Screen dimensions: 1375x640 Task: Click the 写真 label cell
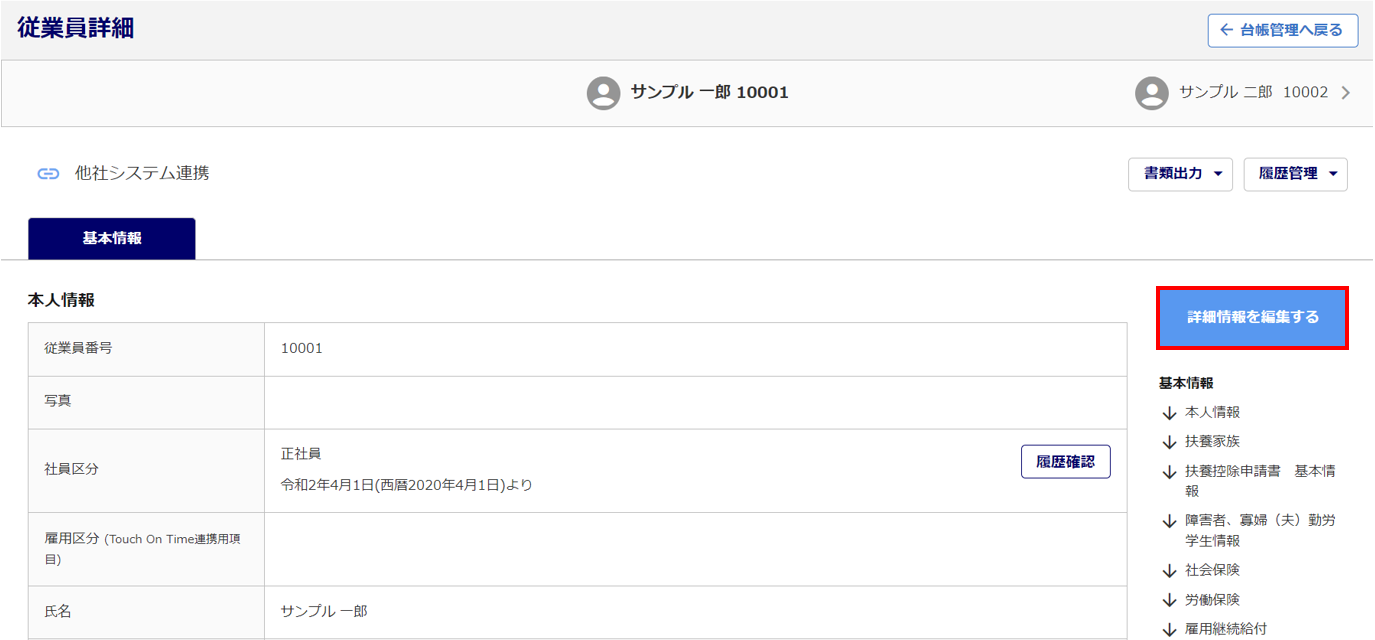146,402
